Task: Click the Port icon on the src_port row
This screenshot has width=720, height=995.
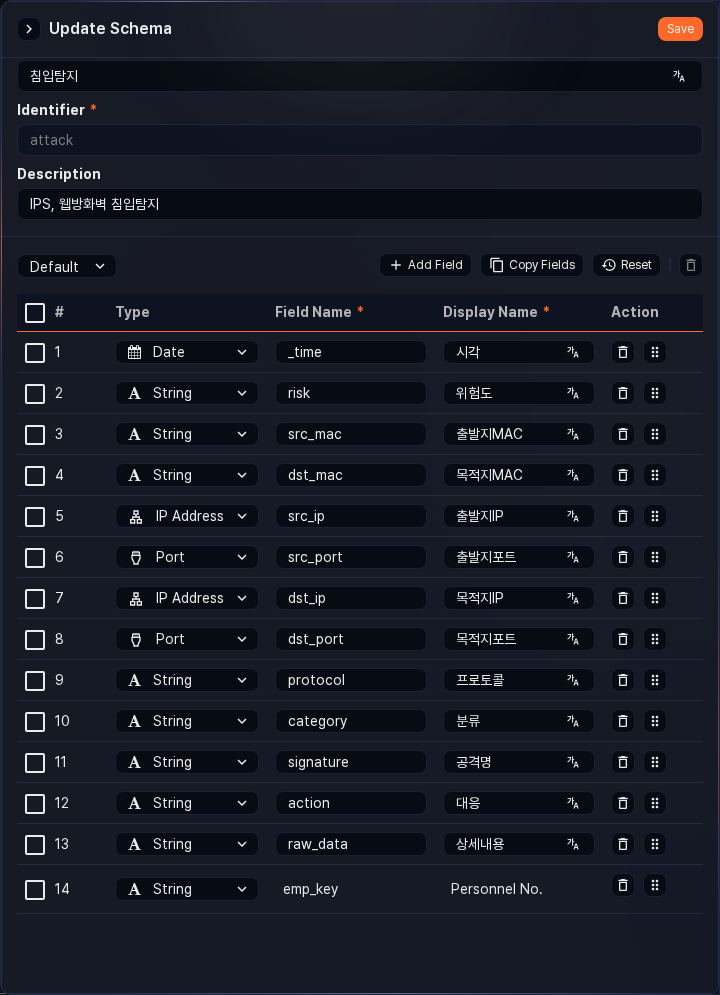Action: pos(135,557)
